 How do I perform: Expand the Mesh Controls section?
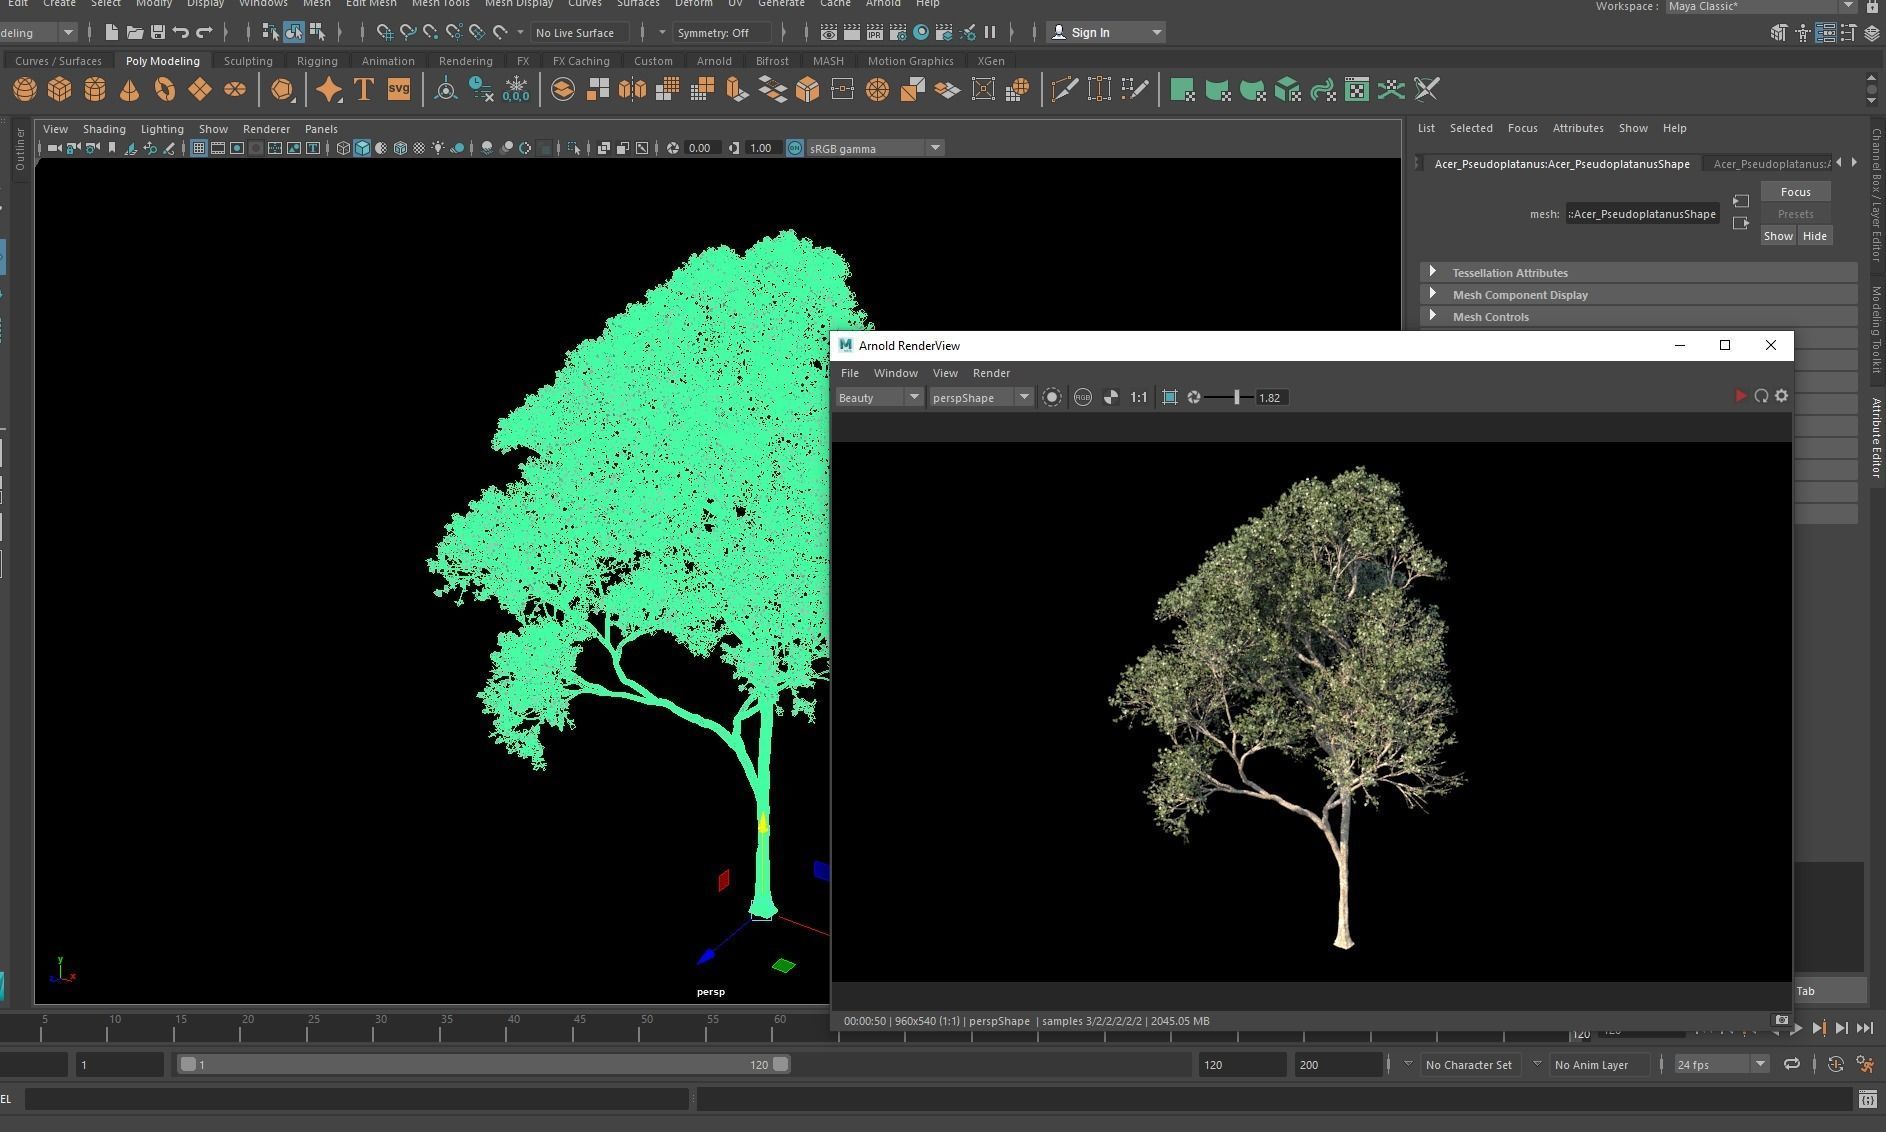(1638, 317)
